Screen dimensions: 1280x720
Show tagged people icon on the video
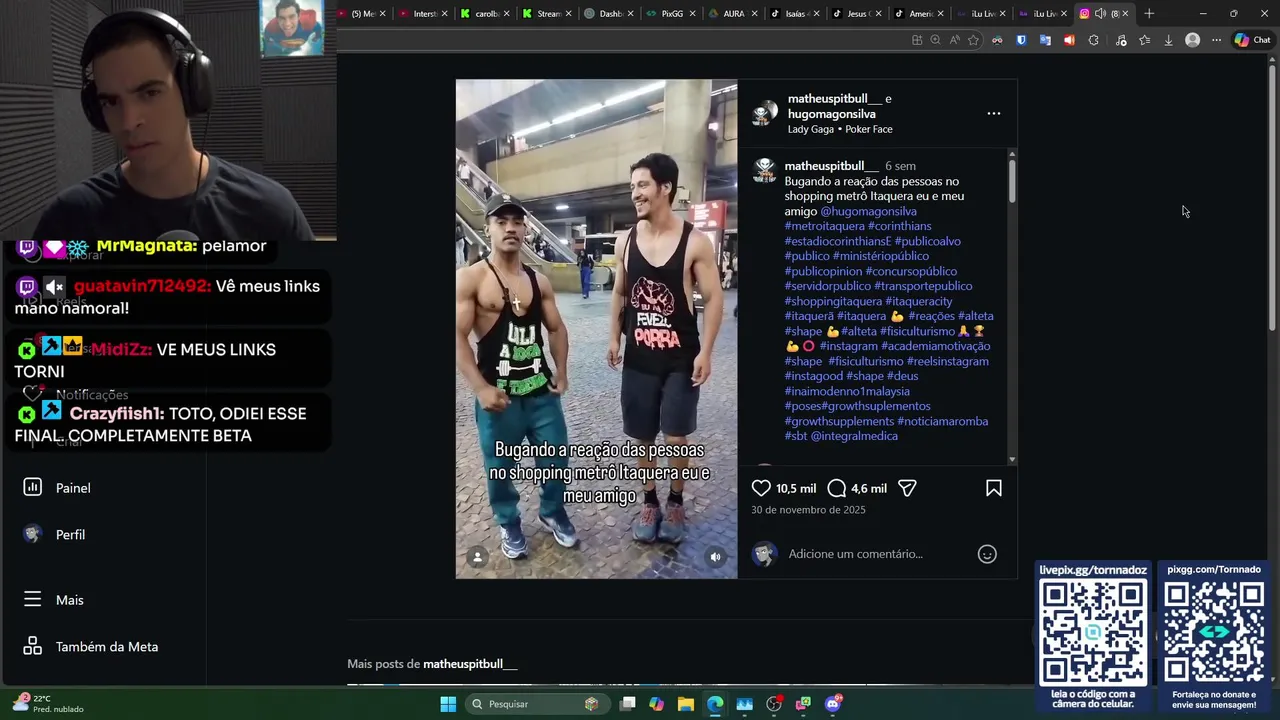click(x=478, y=557)
